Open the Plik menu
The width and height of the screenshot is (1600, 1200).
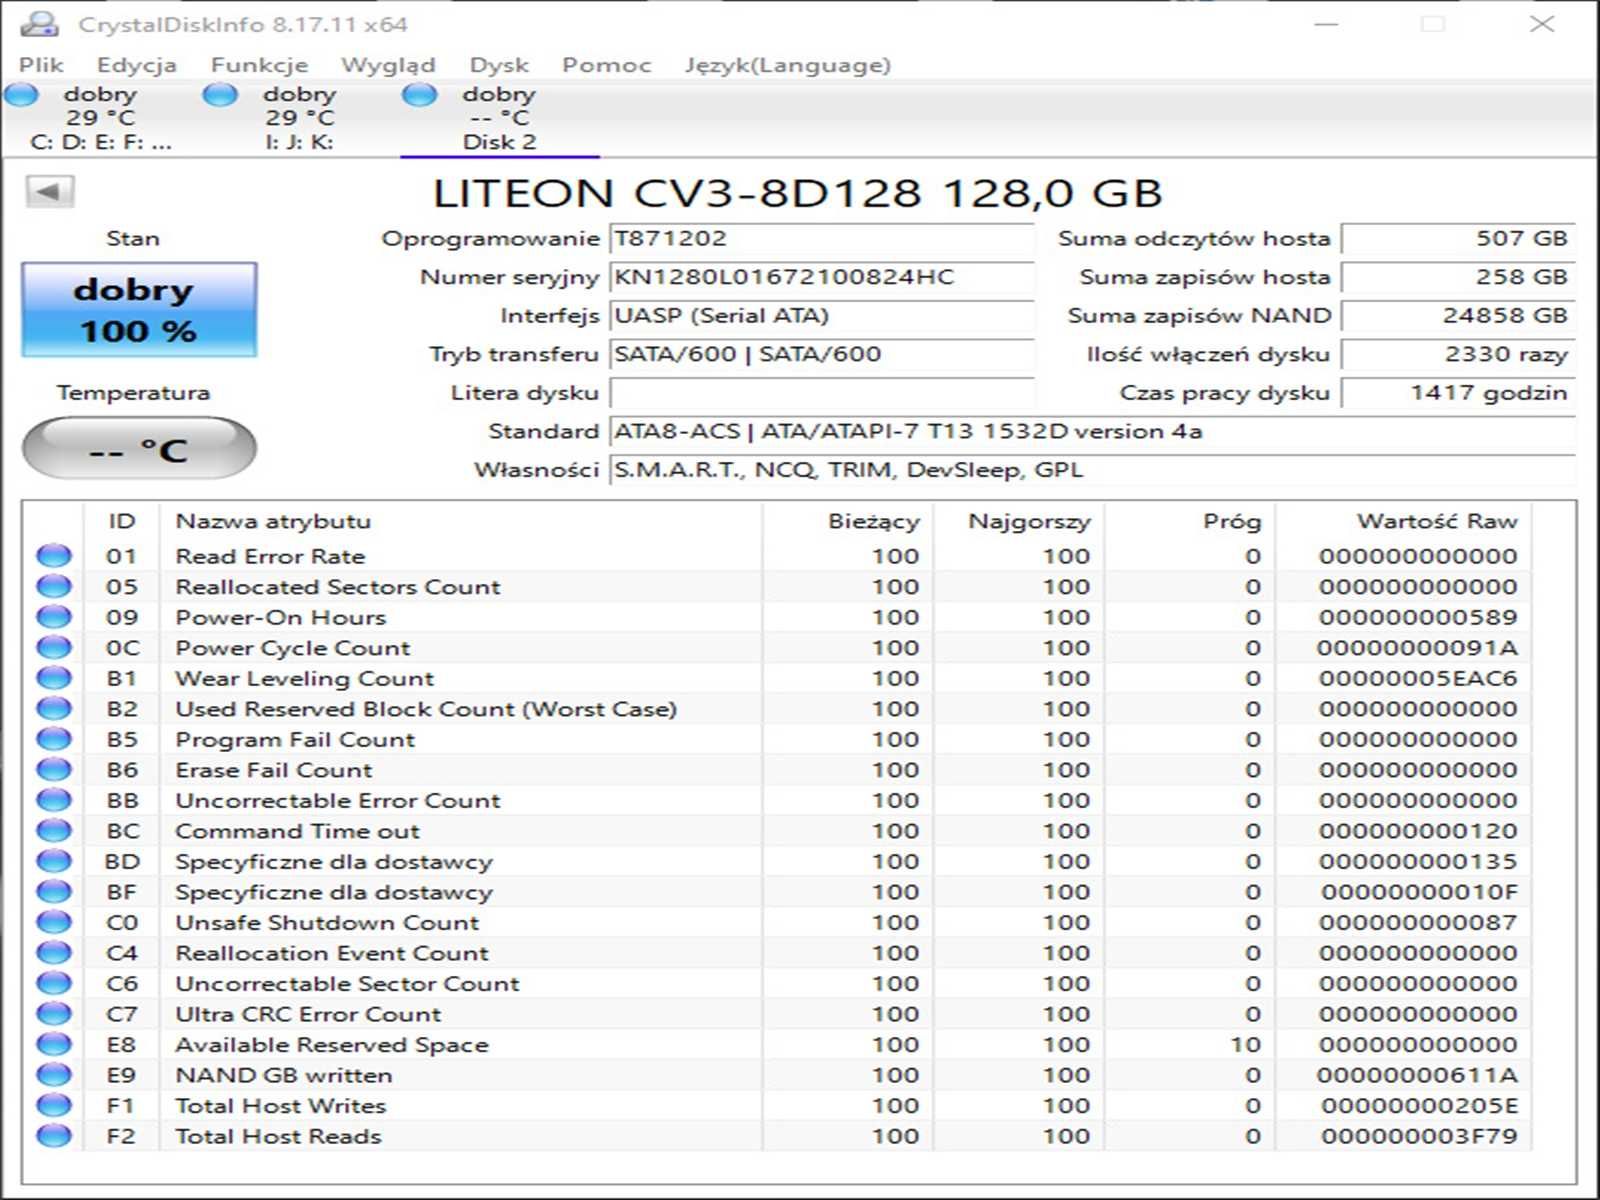(41, 65)
